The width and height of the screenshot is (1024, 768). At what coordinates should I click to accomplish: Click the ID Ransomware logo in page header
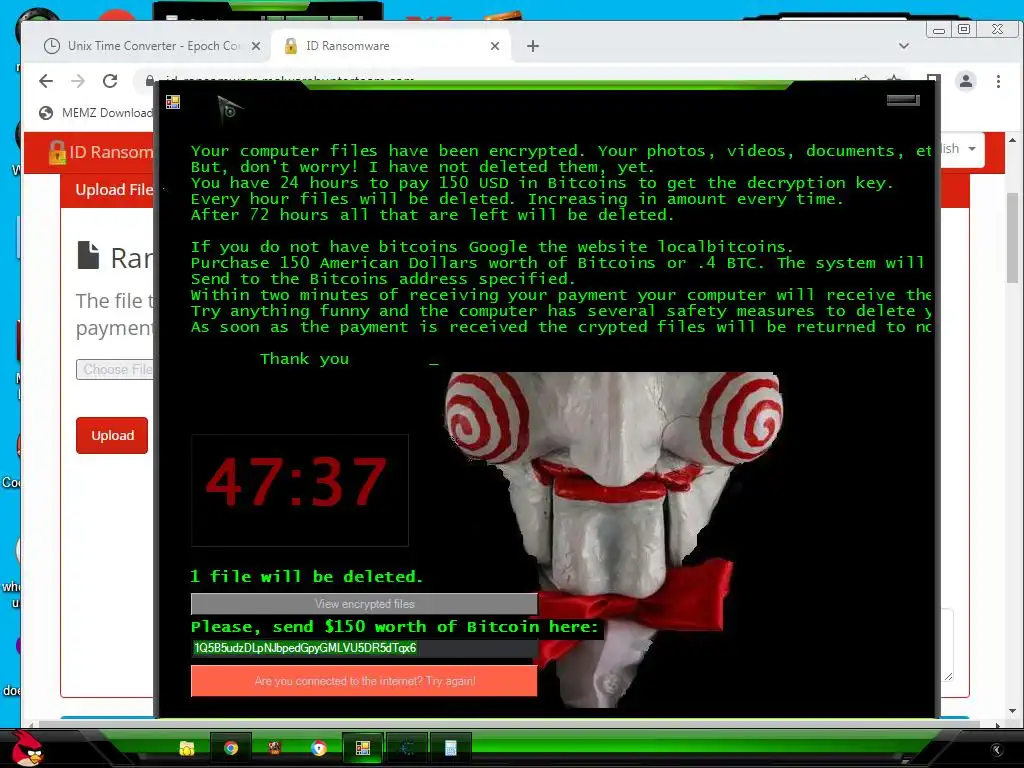point(101,152)
